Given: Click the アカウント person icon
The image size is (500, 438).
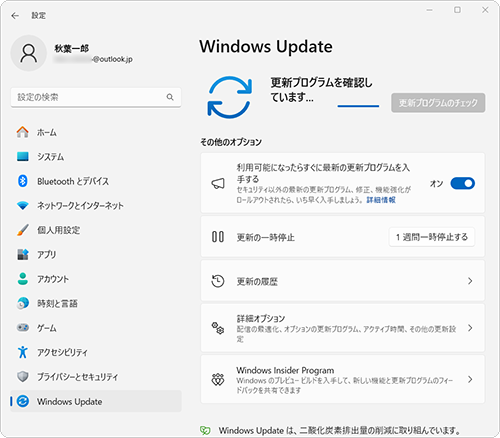Looking at the screenshot, I should [x=23, y=279].
